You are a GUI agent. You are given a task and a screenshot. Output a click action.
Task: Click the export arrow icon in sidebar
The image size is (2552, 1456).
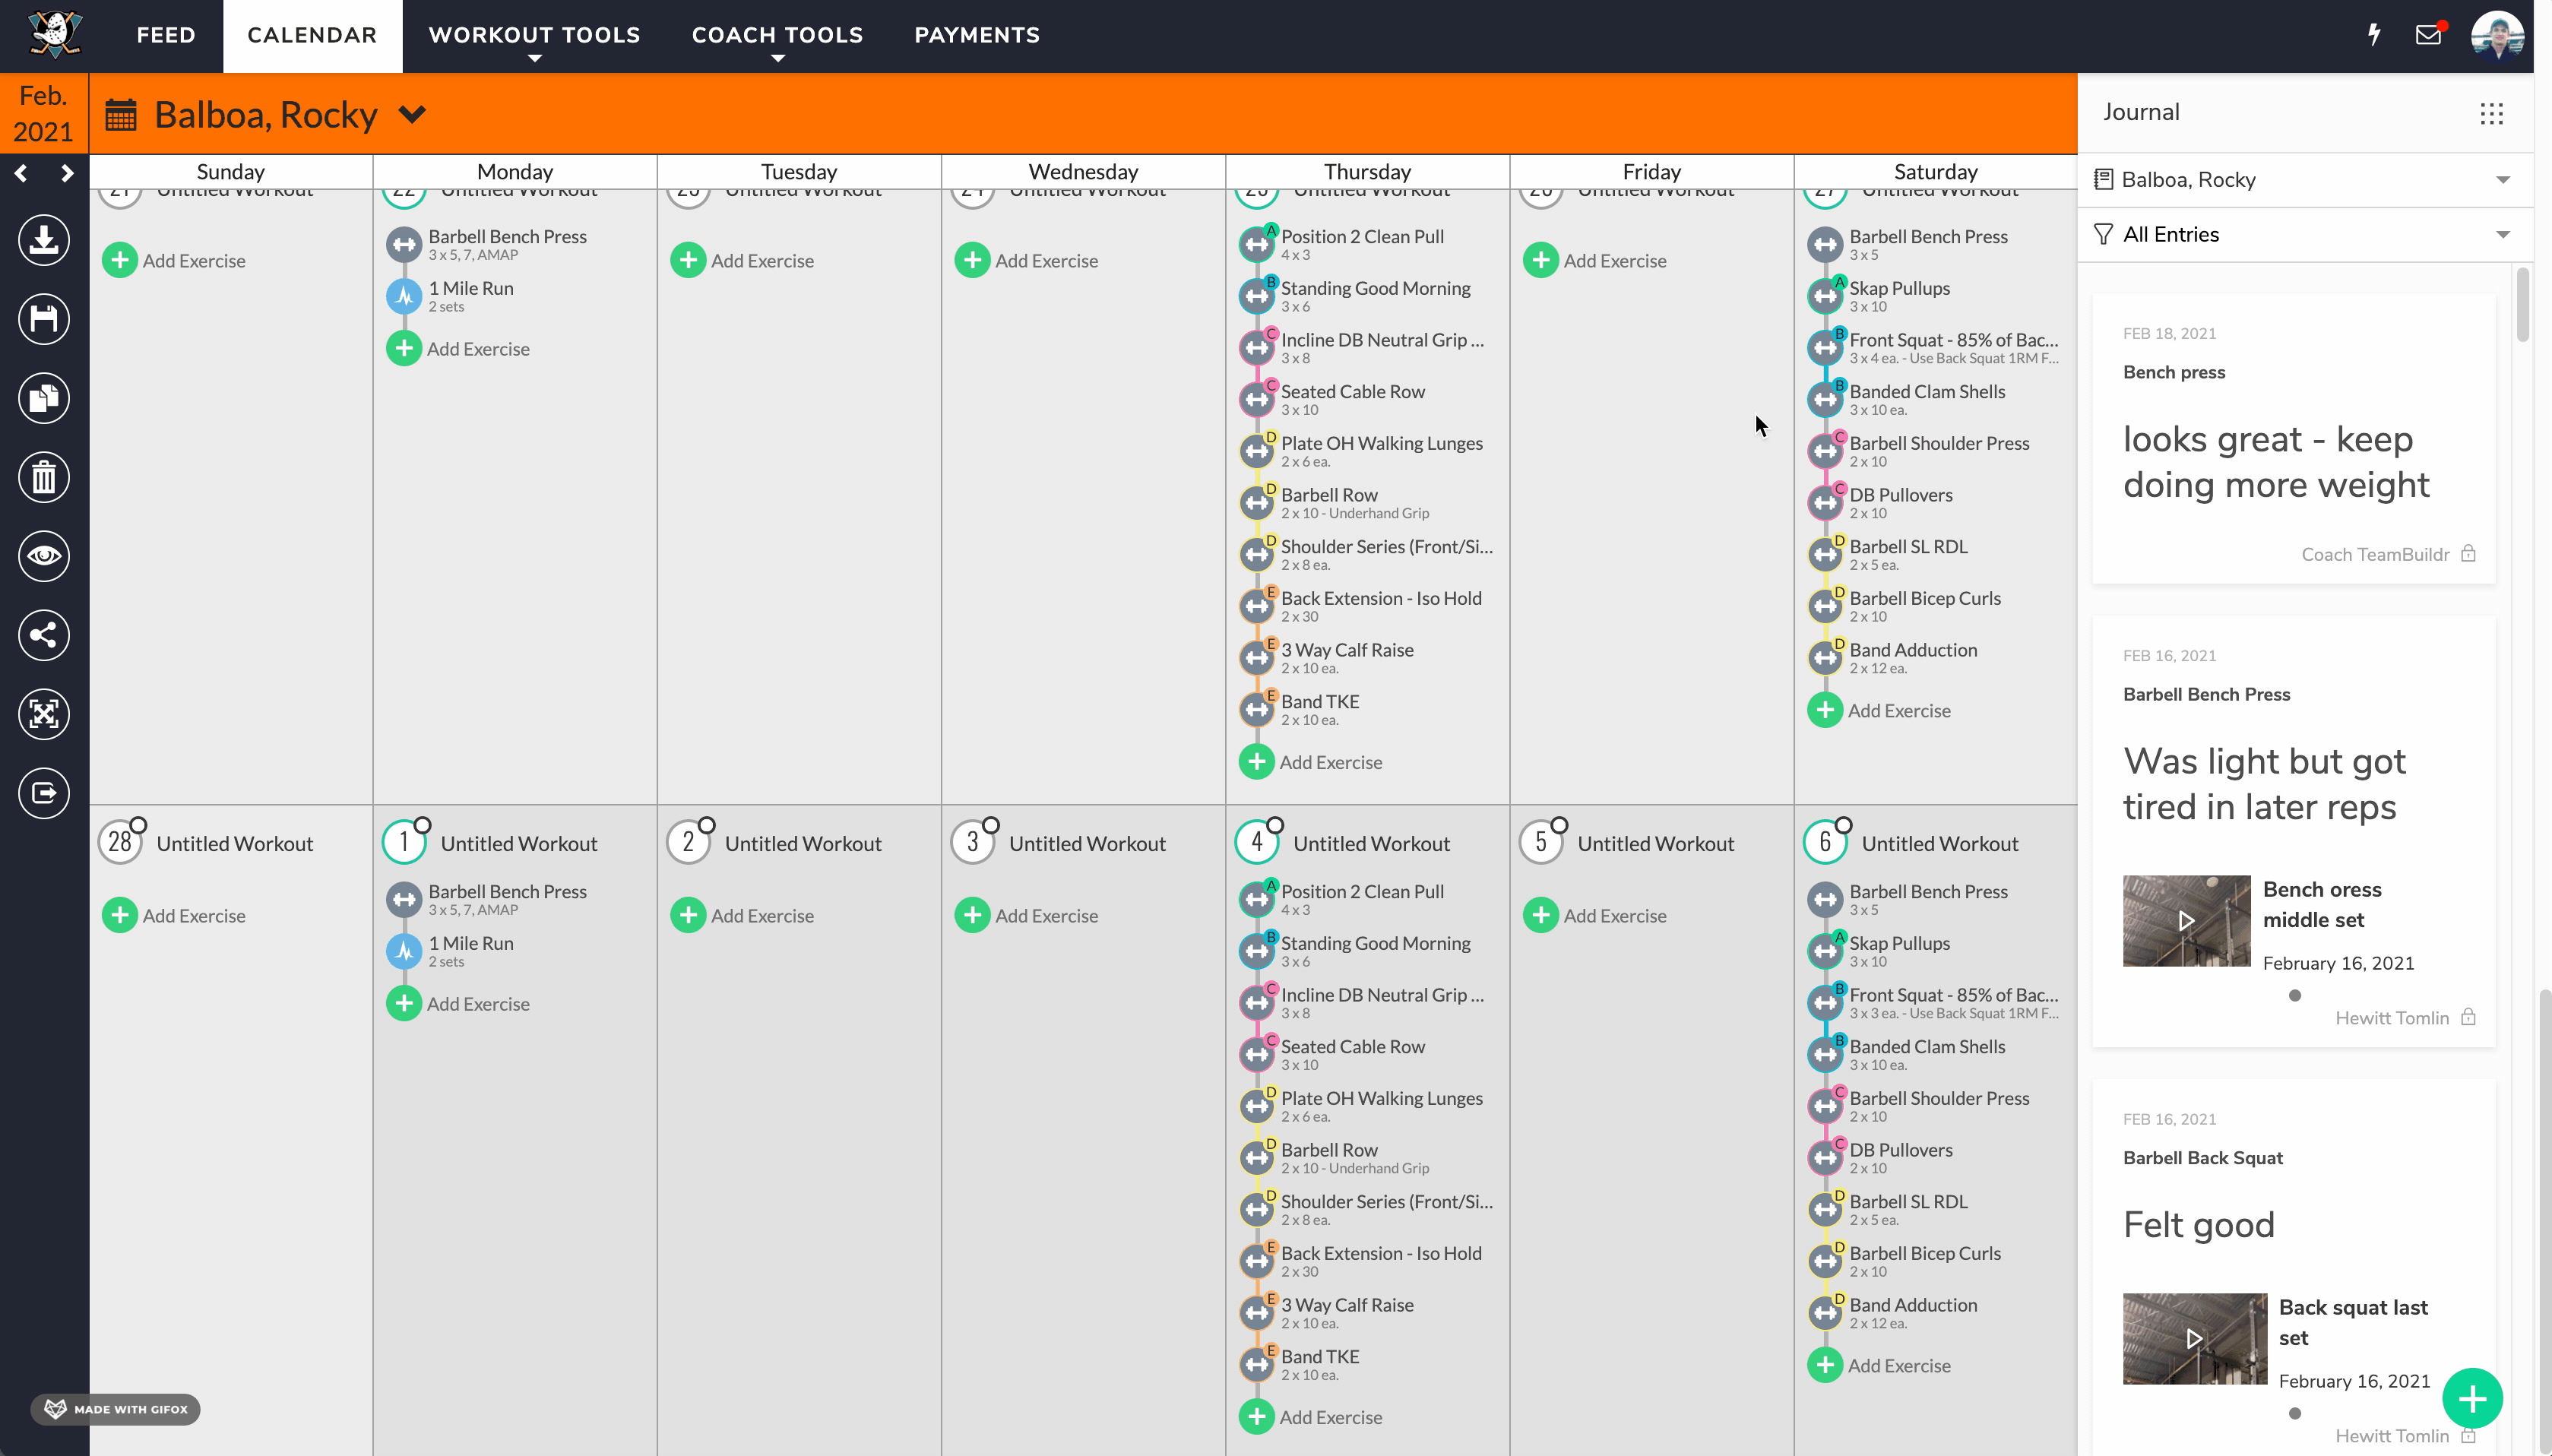point(44,793)
